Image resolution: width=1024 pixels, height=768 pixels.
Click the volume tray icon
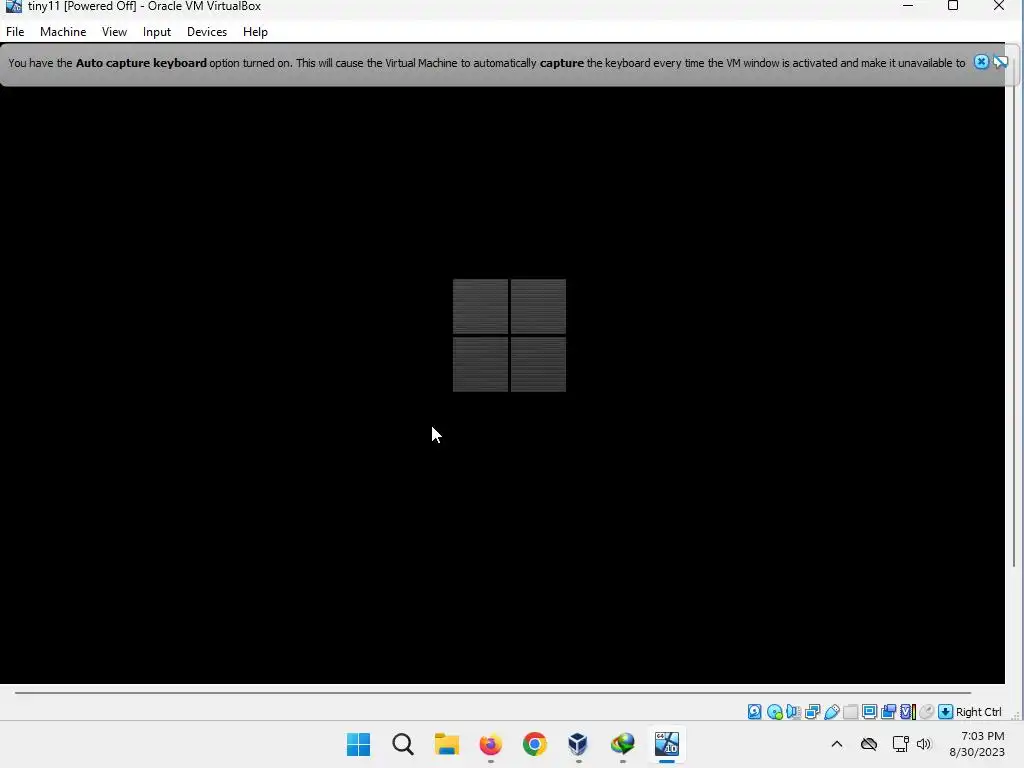pyautogui.click(x=923, y=744)
